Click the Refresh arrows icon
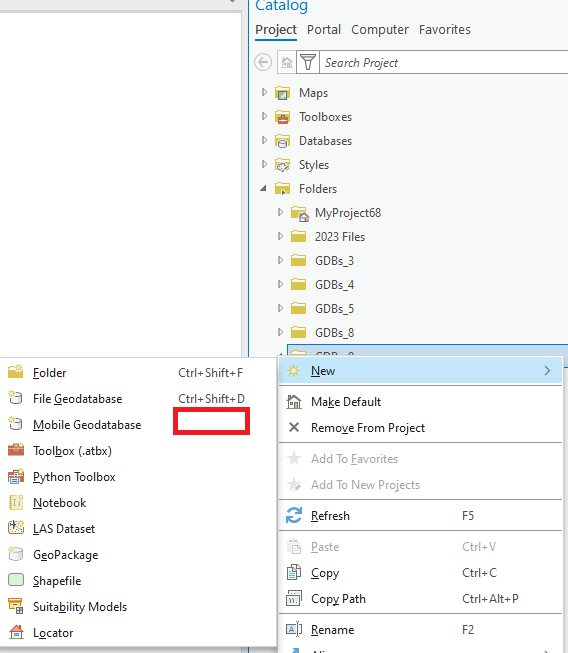The width and height of the screenshot is (568, 653). pos(294,516)
